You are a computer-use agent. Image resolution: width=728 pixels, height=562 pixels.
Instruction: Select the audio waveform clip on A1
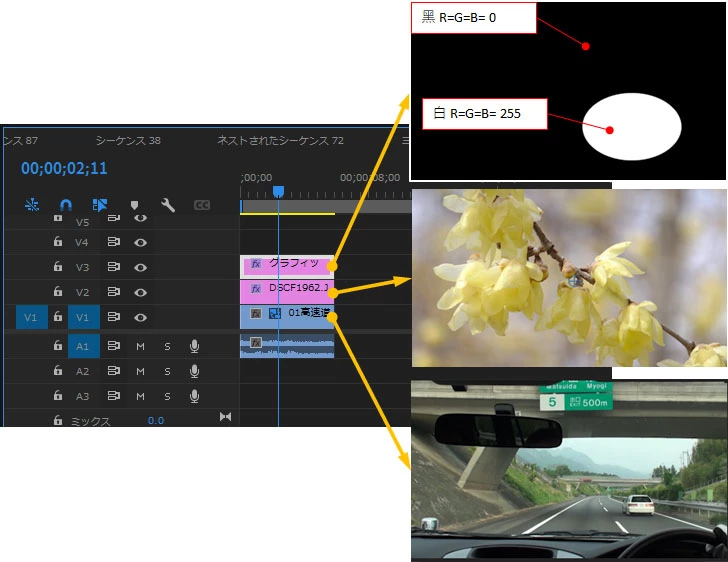[287, 346]
